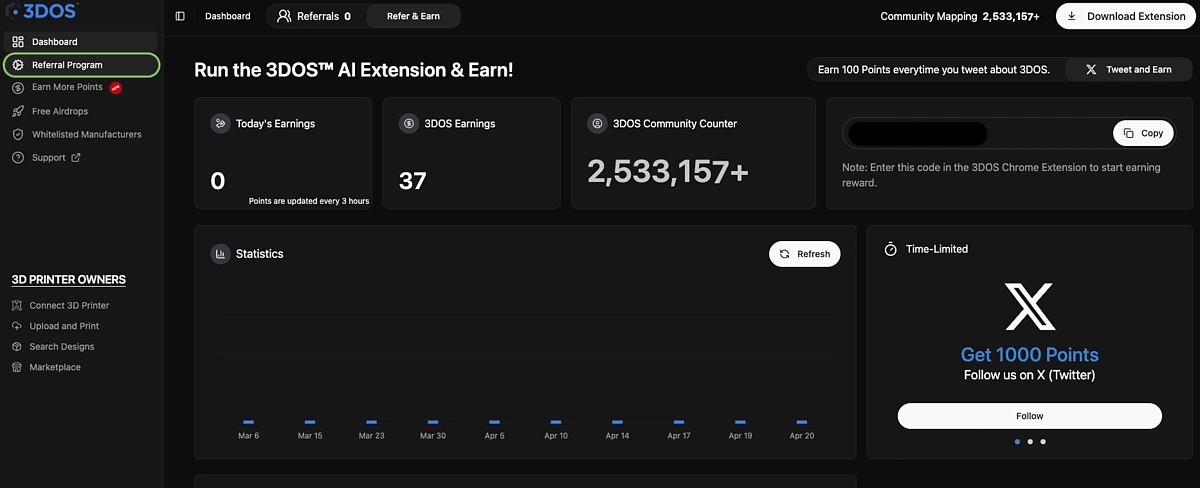Click the Statistics bar chart icon
Screen dimensions: 1200x488
(x=220, y=254)
